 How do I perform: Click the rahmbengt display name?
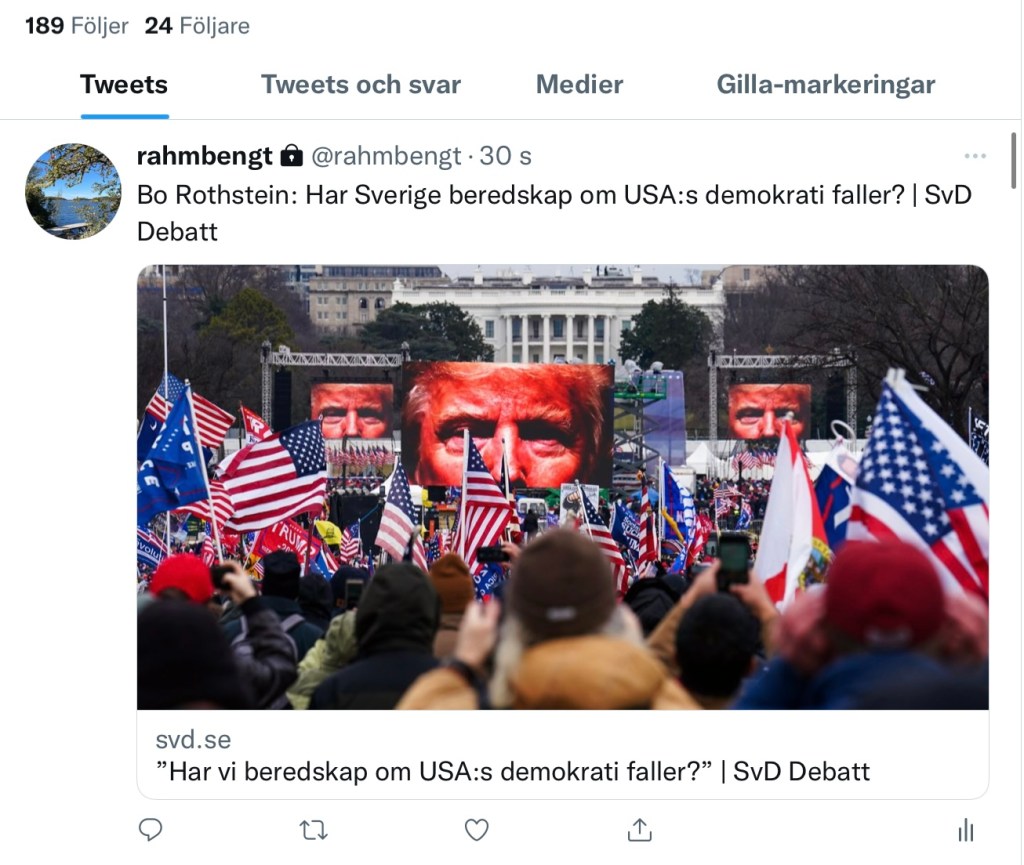pyautogui.click(x=204, y=156)
